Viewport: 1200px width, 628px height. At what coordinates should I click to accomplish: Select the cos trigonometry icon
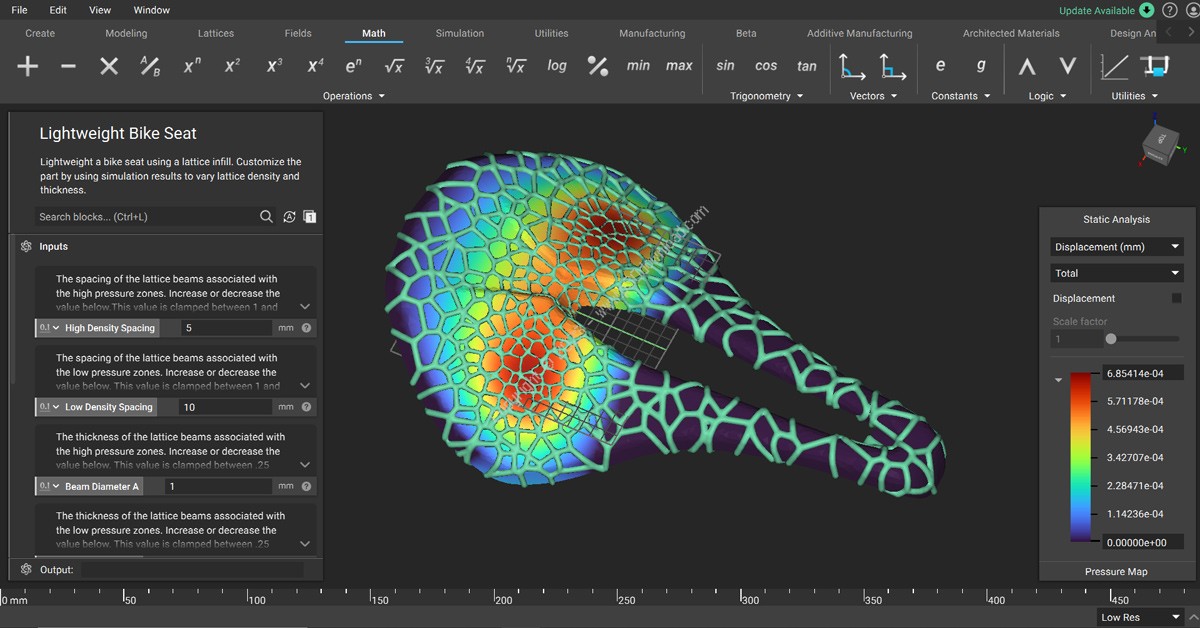click(x=766, y=66)
